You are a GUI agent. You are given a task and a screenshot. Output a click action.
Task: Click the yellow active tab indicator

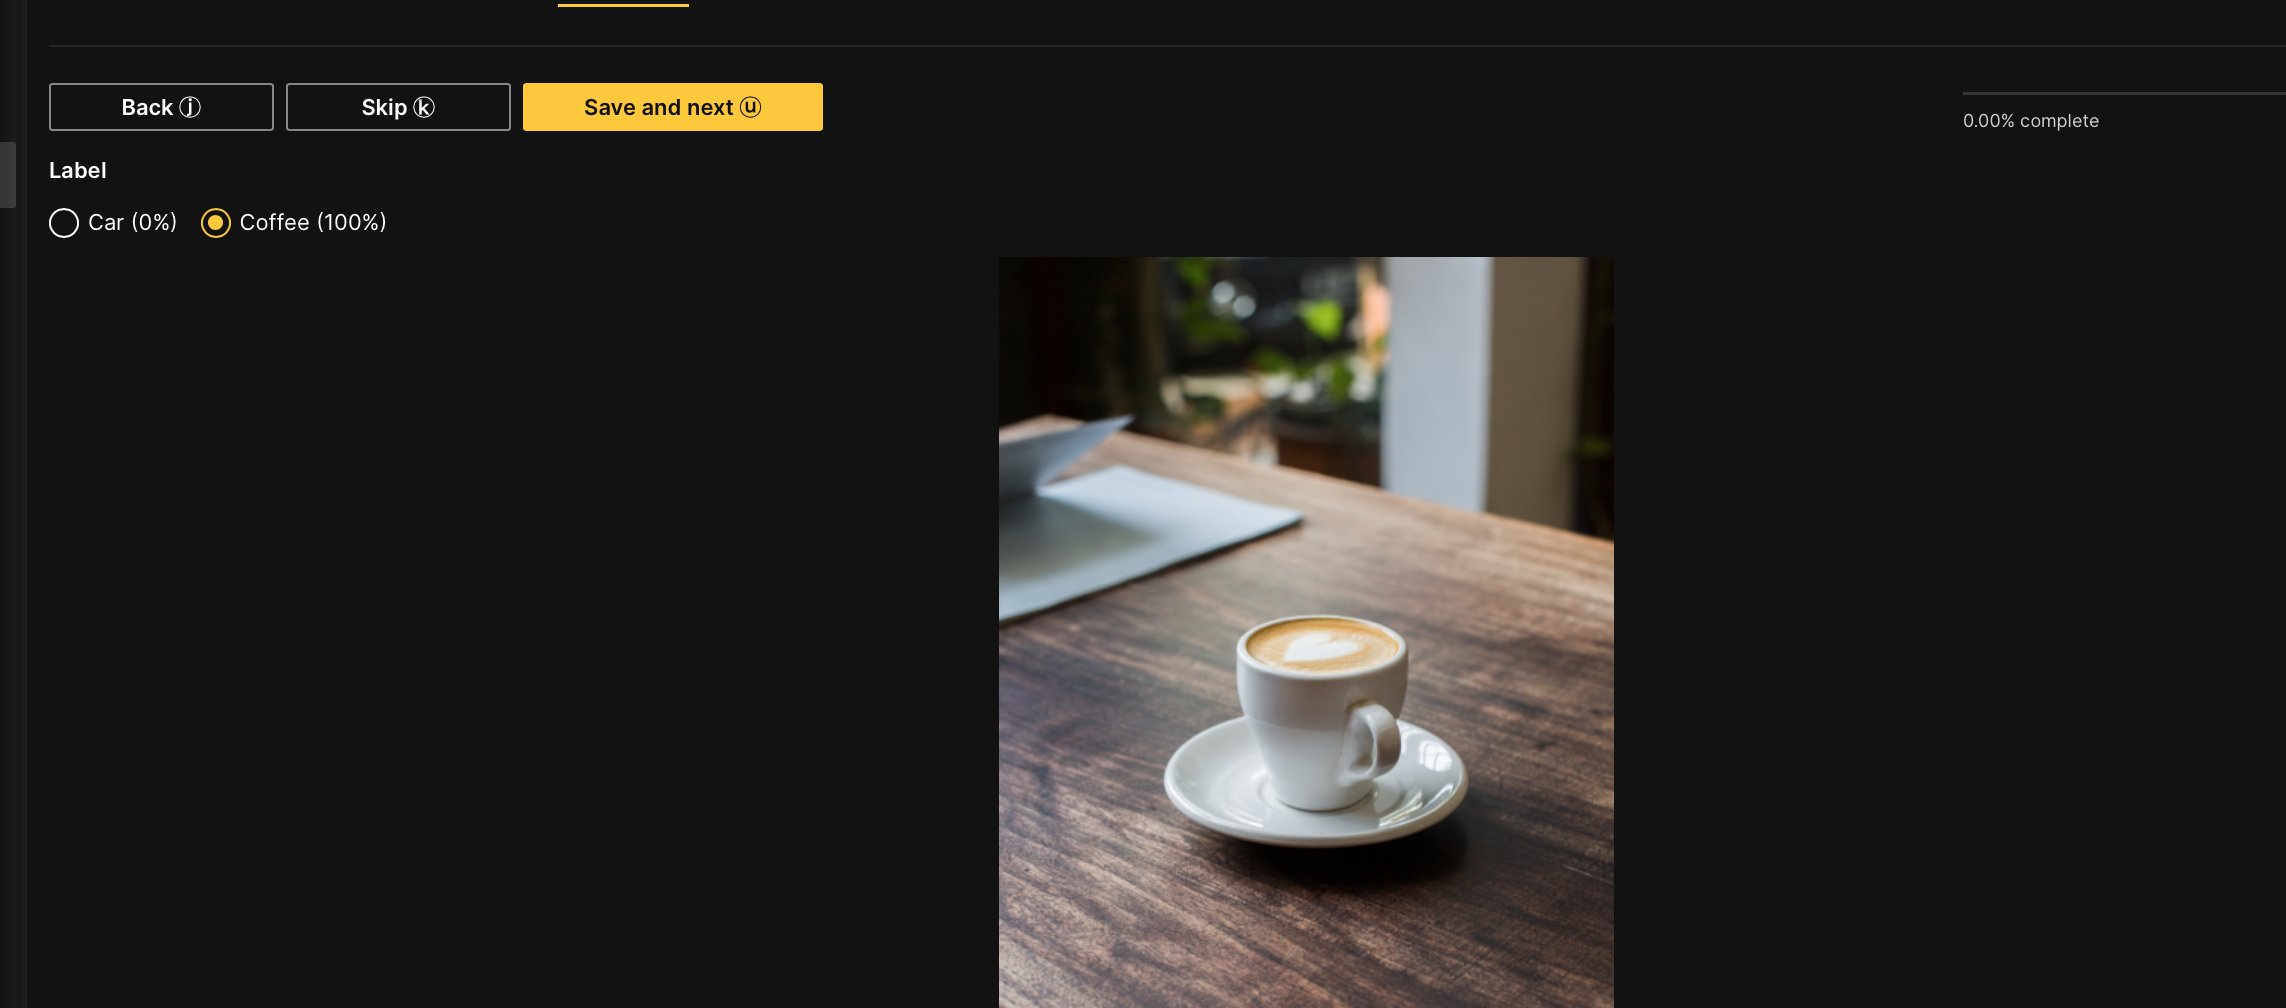tap(623, 4)
